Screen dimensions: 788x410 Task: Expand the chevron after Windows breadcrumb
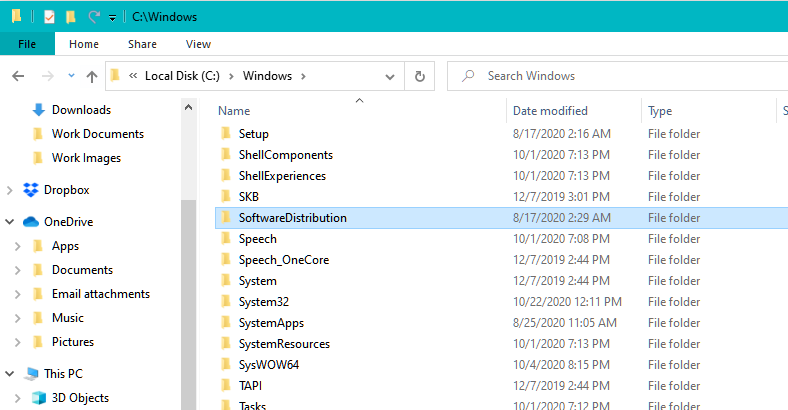[x=303, y=76]
